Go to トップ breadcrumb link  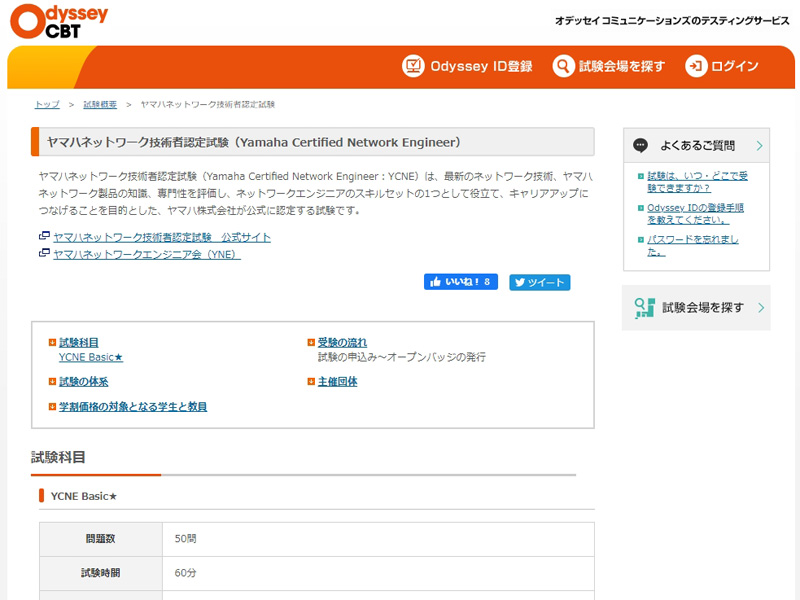click(x=47, y=105)
